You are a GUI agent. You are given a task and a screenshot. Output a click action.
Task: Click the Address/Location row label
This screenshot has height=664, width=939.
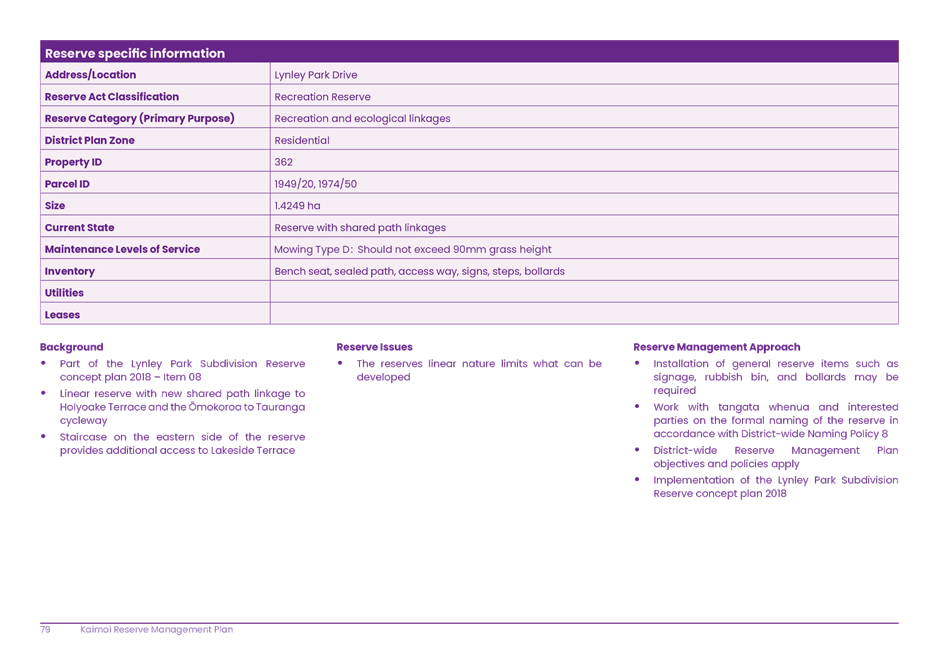click(90, 74)
